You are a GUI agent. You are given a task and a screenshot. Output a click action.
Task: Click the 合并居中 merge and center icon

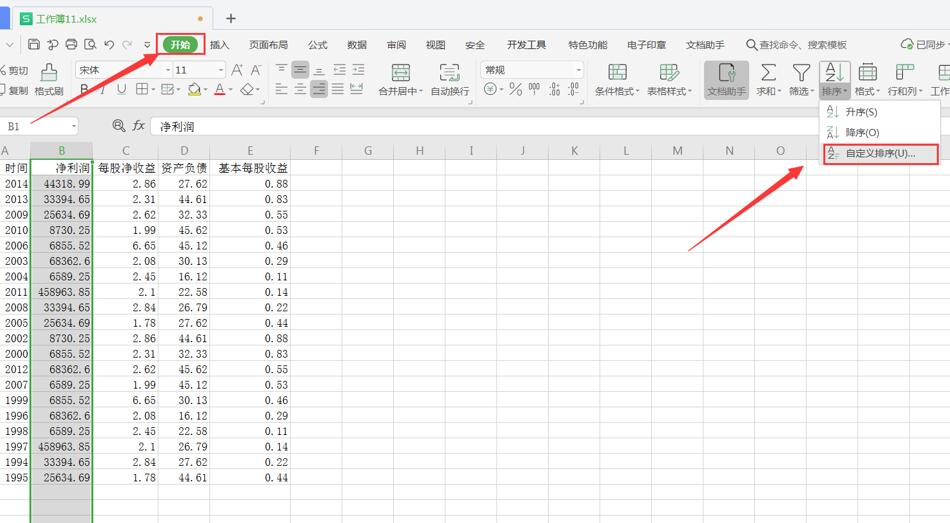point(400,73)
